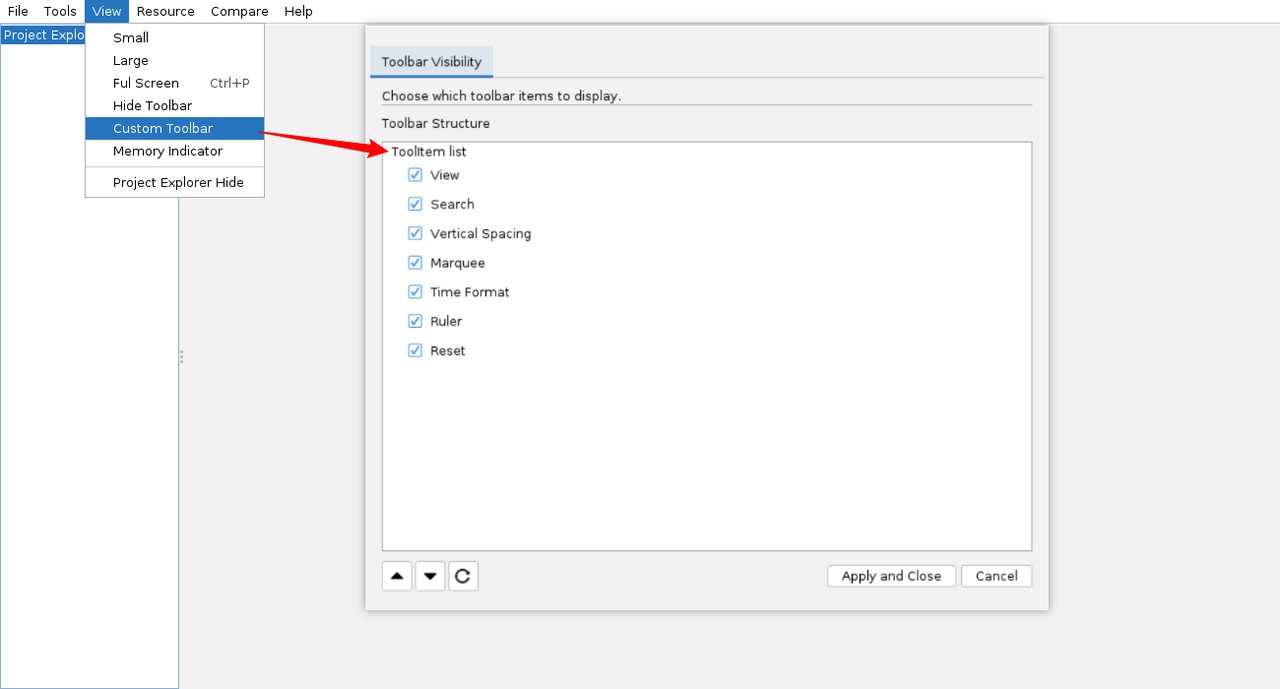Click the move down arrow button
Viewport: 1280px width, 689px height.
coord(430,576)
